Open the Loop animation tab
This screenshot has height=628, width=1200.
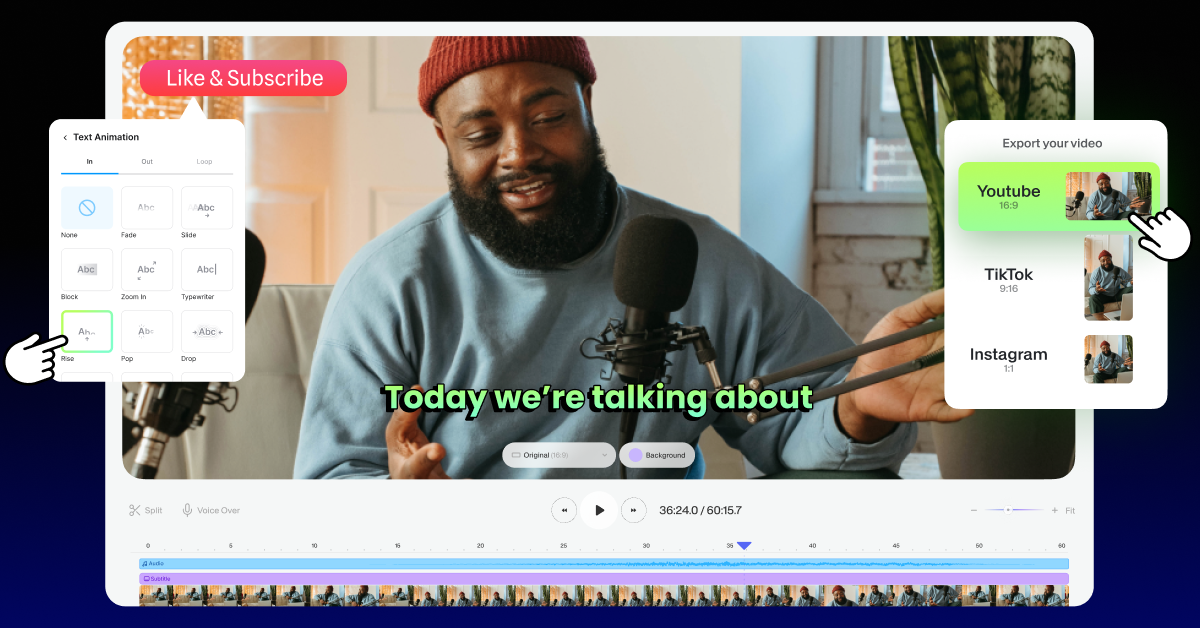pyautogui.click(x=204, y=161)
